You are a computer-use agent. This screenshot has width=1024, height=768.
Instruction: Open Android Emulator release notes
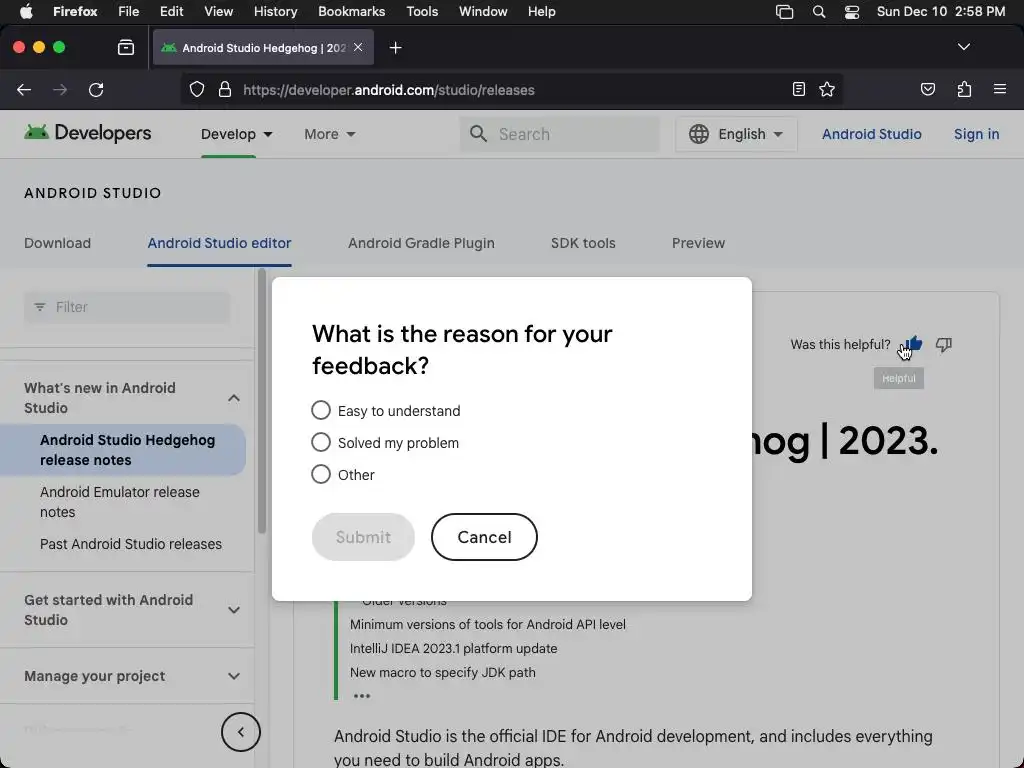[x=120, y=502]
